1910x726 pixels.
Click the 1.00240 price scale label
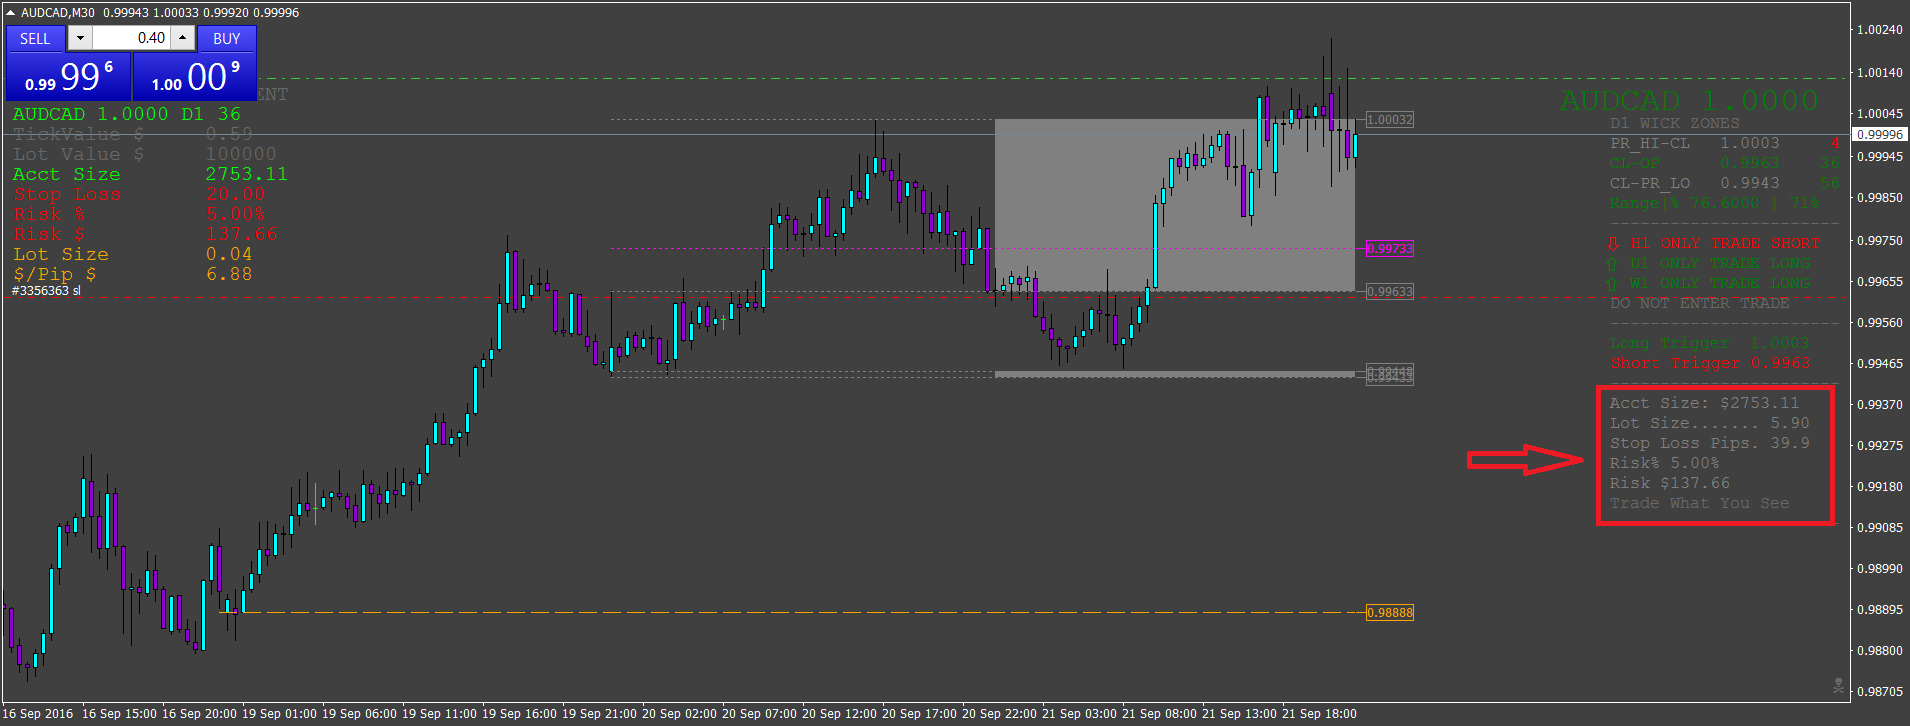tap(1880, 30)
